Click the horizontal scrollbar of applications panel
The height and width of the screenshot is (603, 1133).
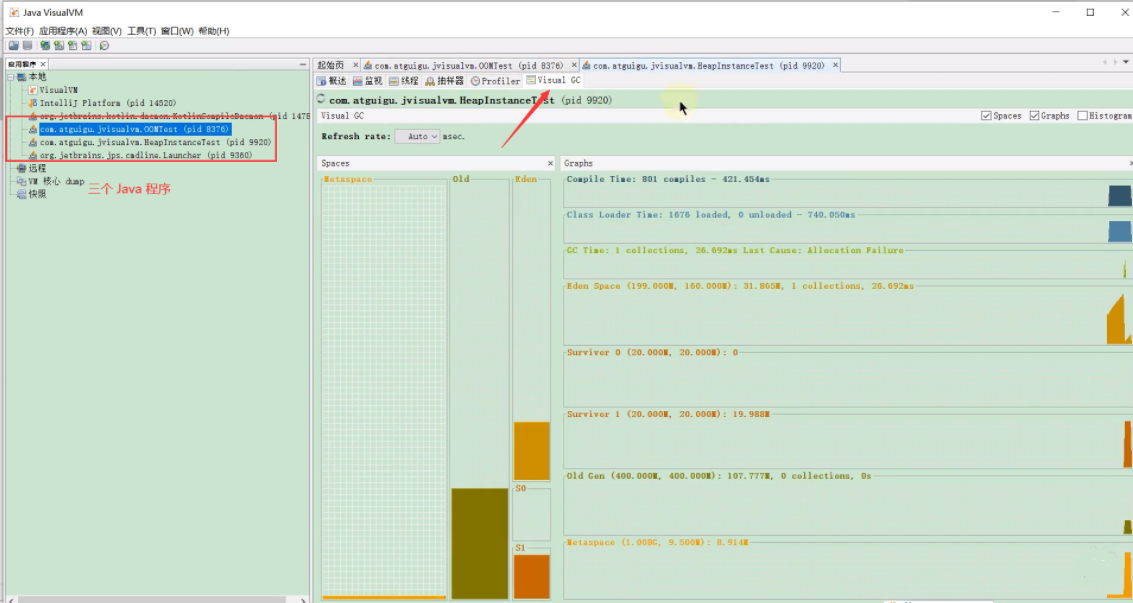[155, 599]
